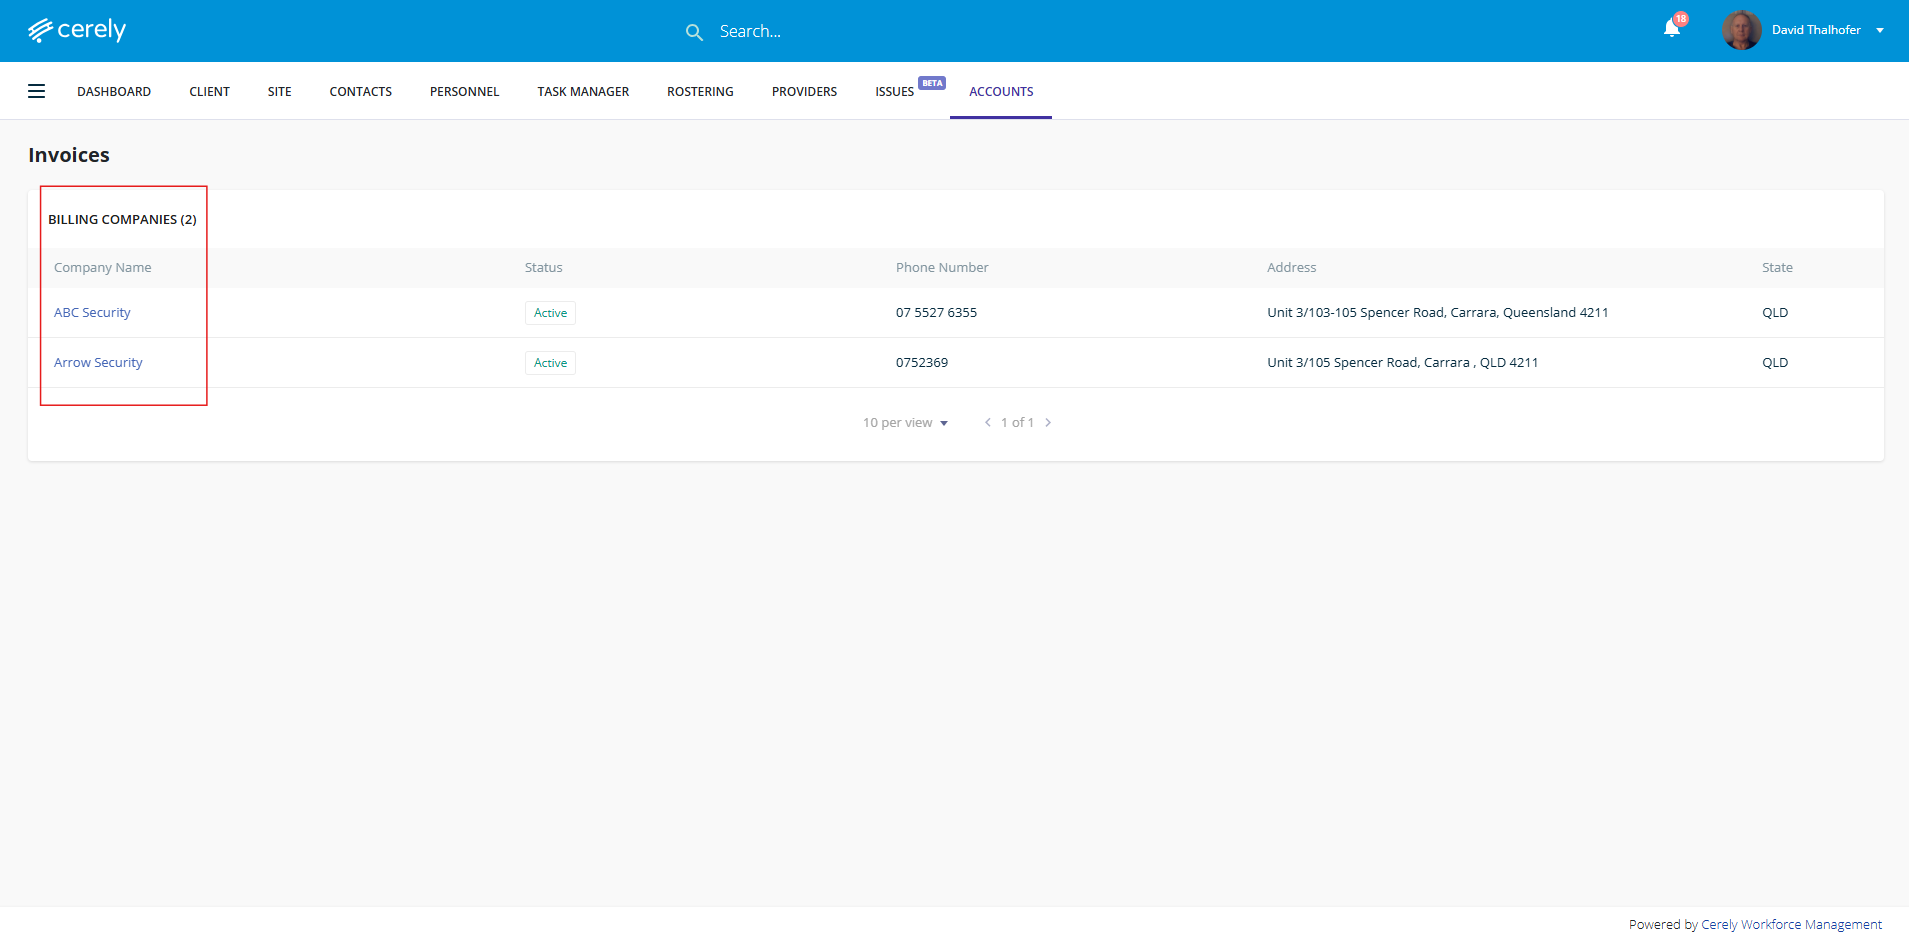Click David Thalhofer's profile avatar
The height and width of the screenshot is (937, 1909).
(x=1741, y=30)
